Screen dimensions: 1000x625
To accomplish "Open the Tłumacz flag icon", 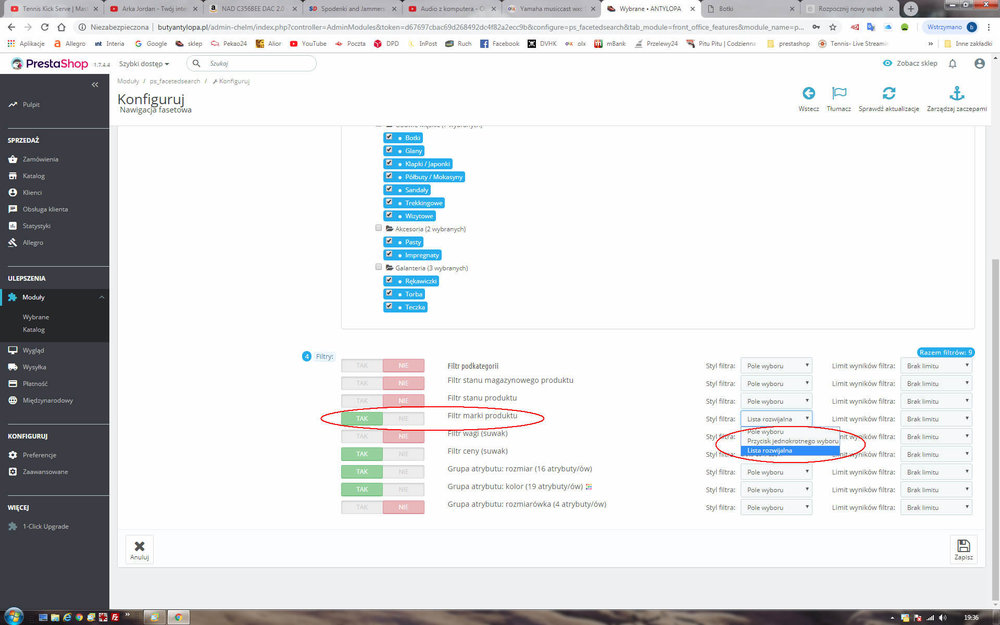I will click(x=839, y=94).
